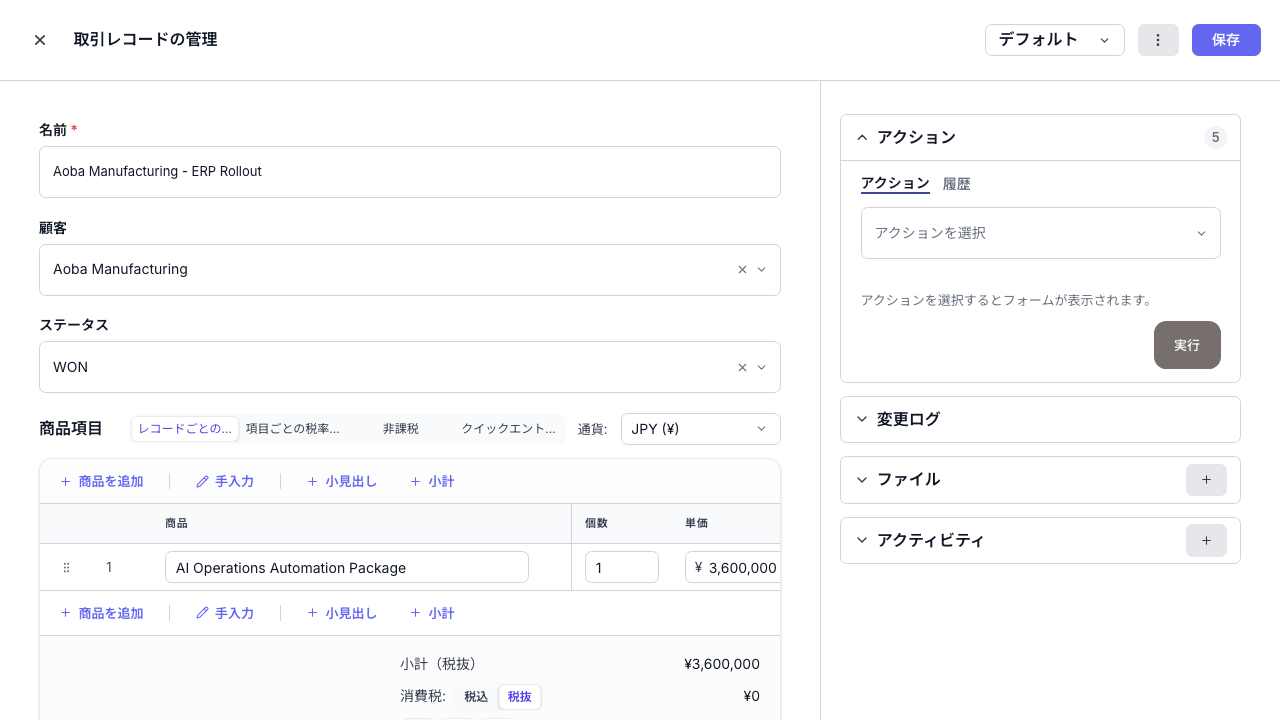This screenshot has width=1280, height=720.
Task: Clear the WON ステータス with the × icon
Action: point(742,367)
